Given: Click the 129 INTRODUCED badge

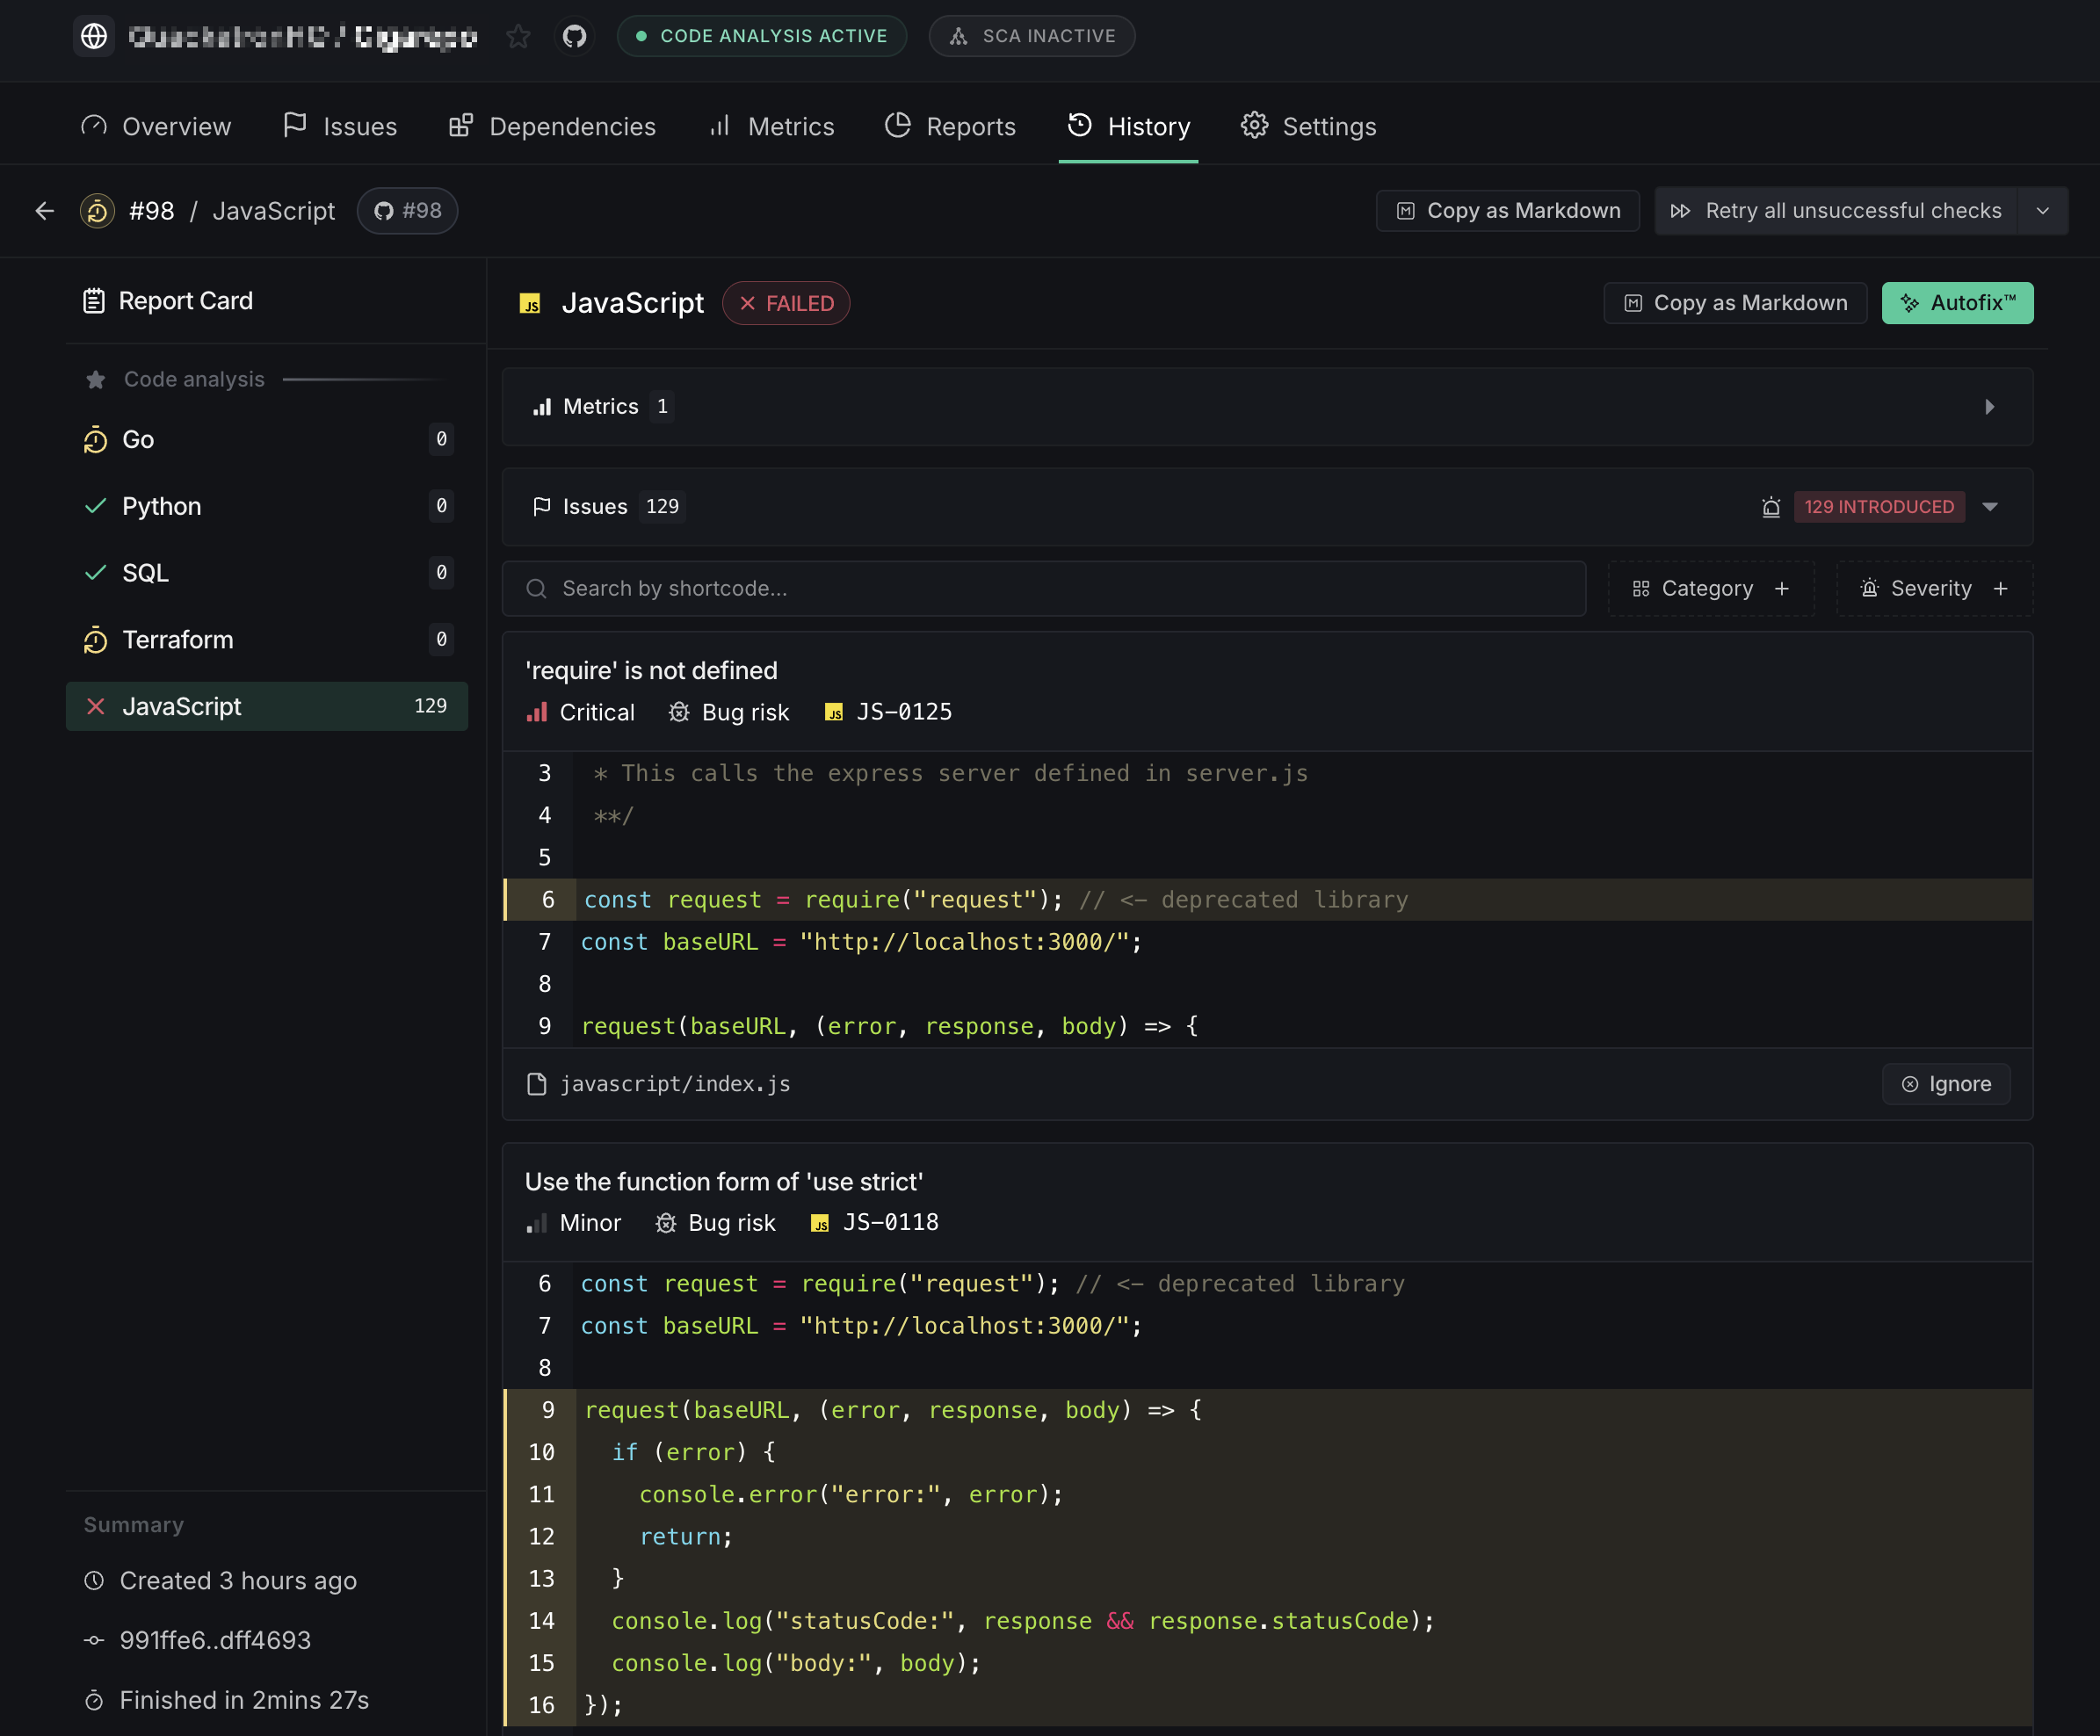Looking at the screenshot, I should coord(1878,507).
